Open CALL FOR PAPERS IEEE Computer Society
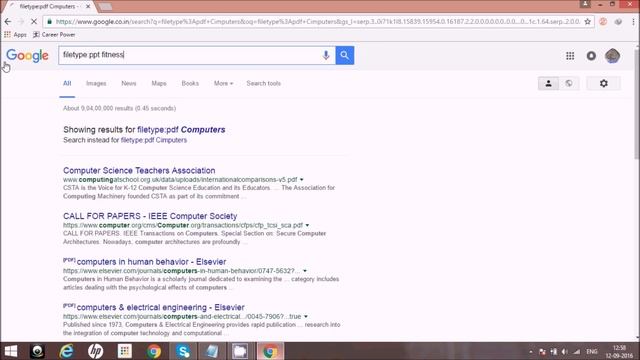Image resolution: width=640 pixels, height=360 pixels. click(x=150, y=216)
